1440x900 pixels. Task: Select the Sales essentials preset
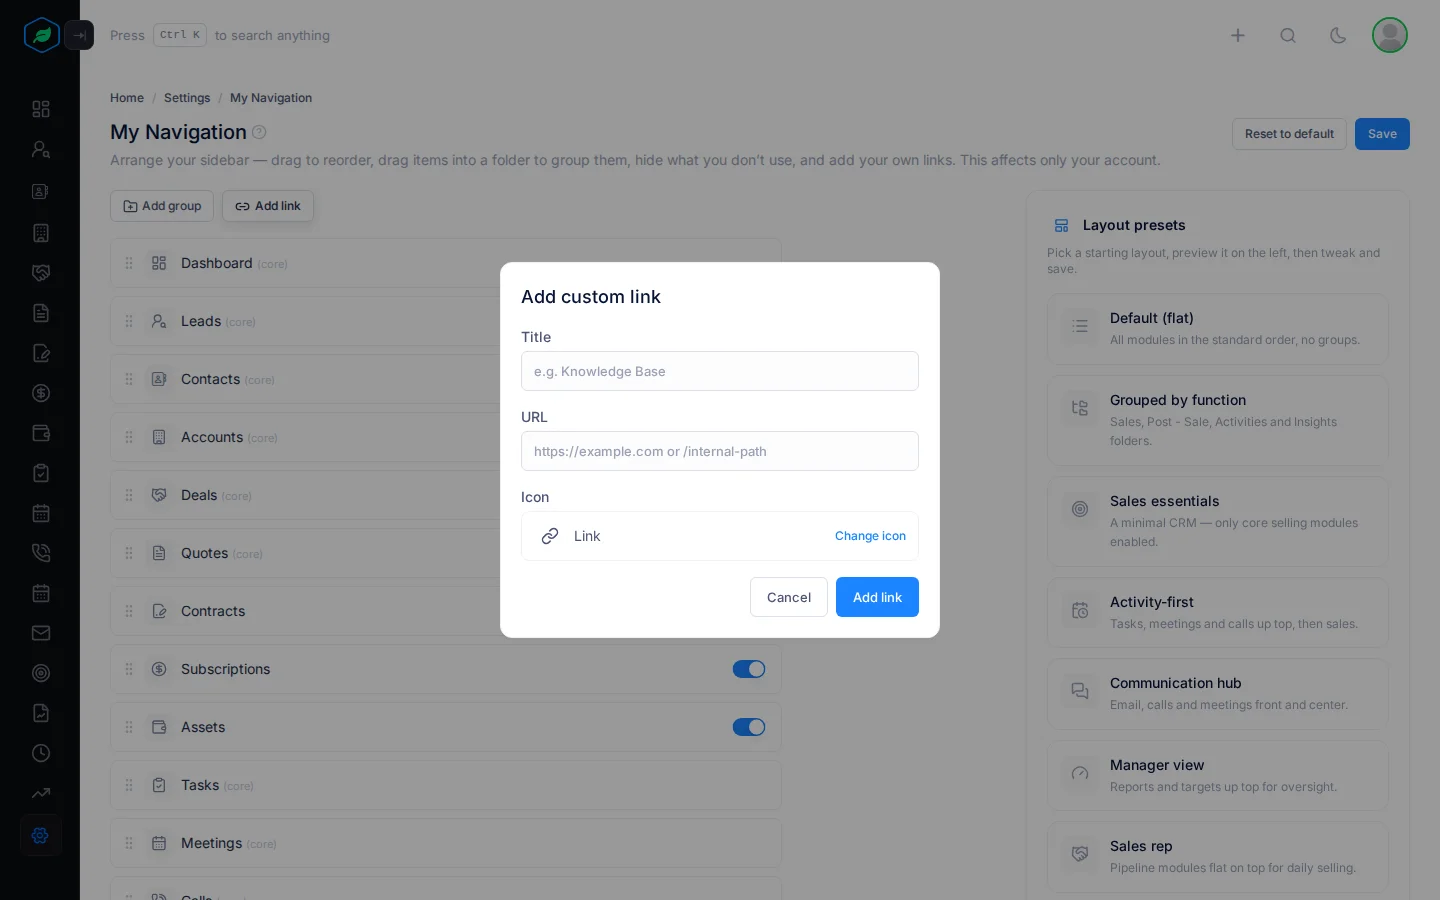click(x=1218, y=521)
